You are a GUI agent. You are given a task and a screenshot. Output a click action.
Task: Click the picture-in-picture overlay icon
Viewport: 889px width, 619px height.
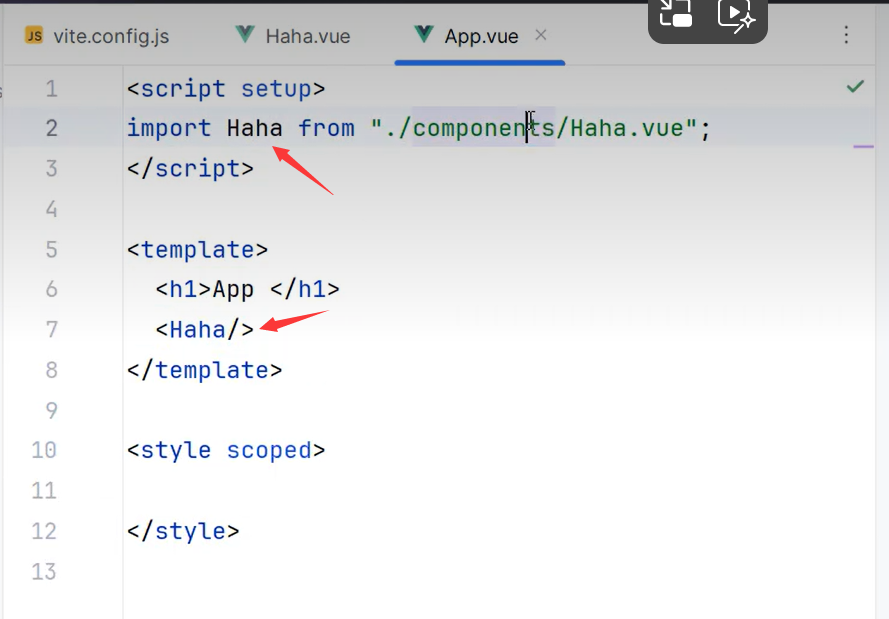(x=676, y=14)
